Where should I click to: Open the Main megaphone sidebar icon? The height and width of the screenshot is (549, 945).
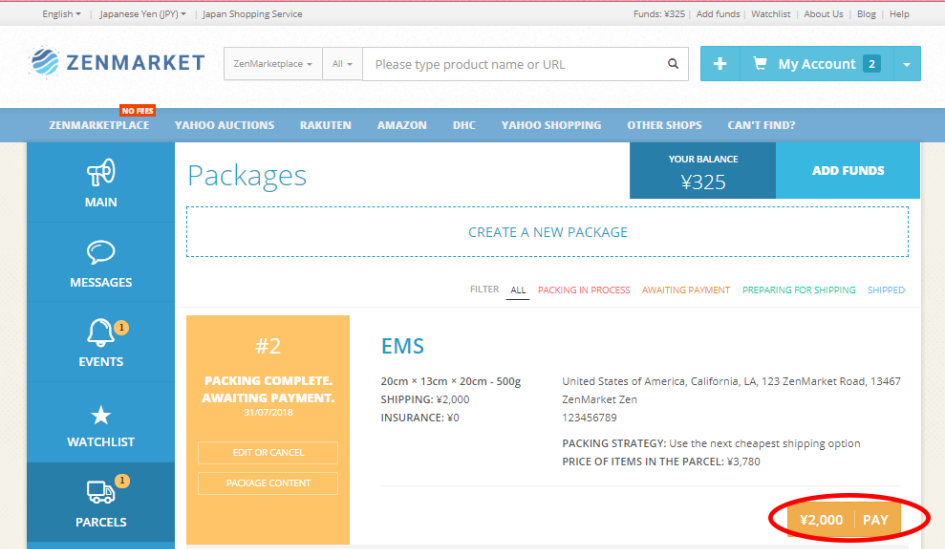point(101,174)
